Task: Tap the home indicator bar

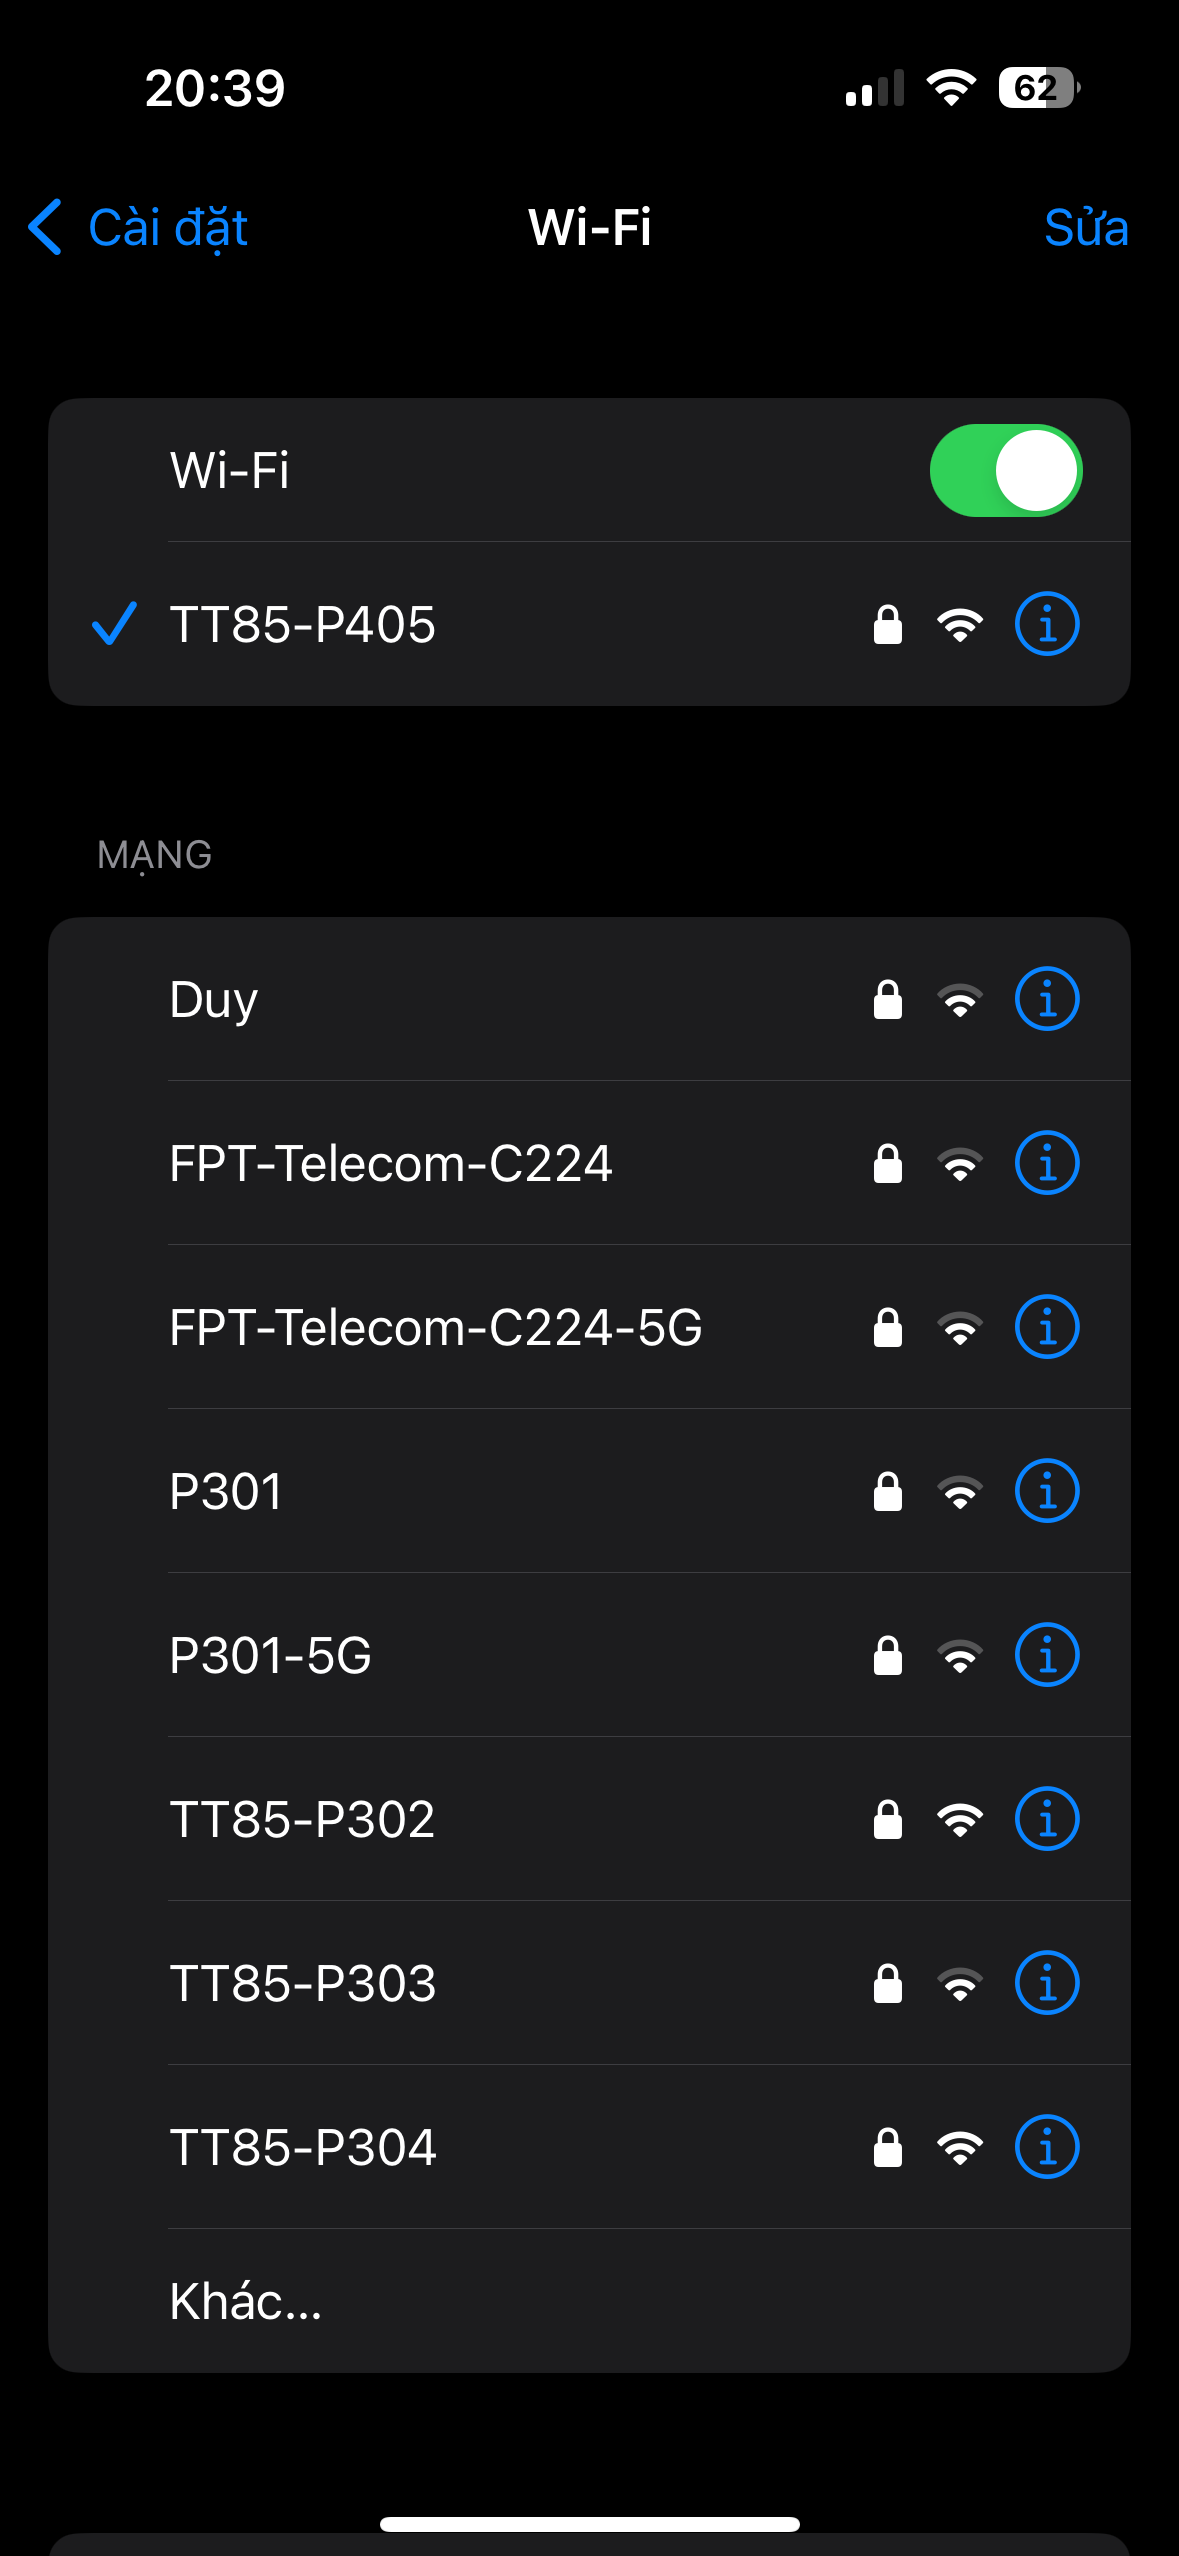Action: tap(589, 2524)
